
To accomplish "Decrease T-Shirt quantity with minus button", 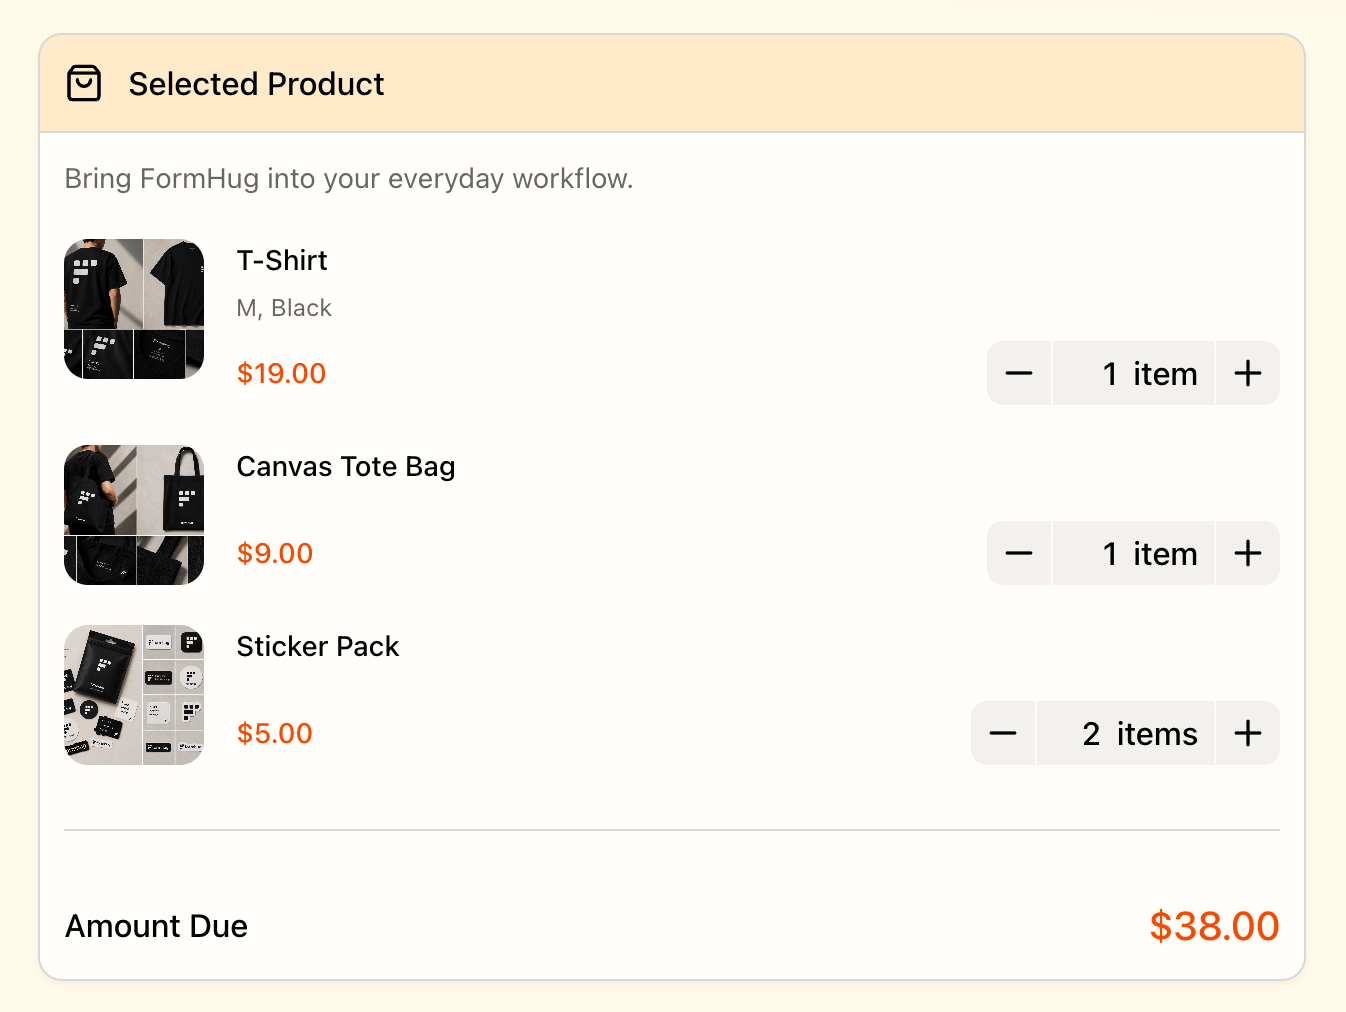I will 1019,373.
